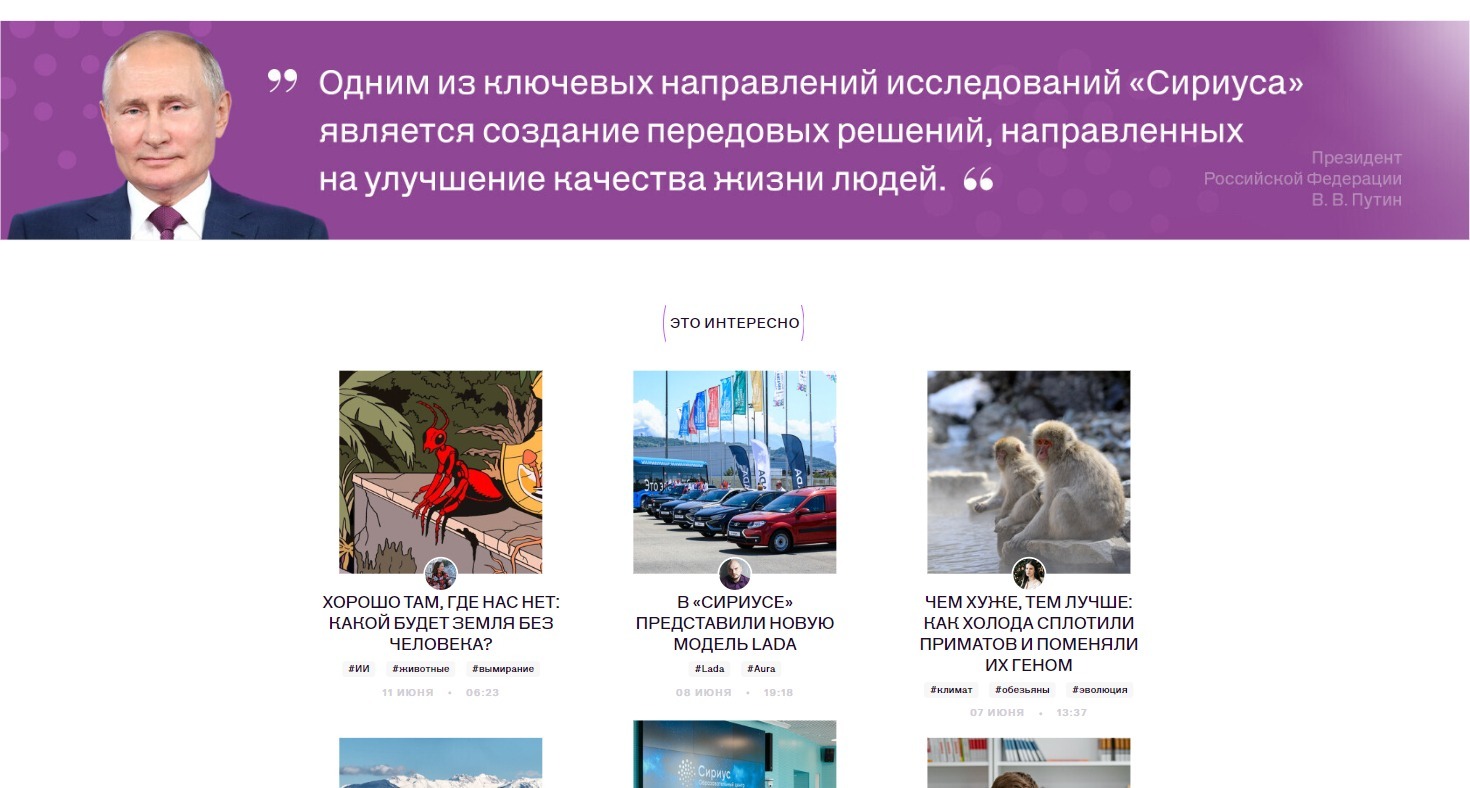Viewport: 1470px width, 788px height.
Task: Open article "В «Сириусе» представили новую модель Lada"
Action: point(735,623)
